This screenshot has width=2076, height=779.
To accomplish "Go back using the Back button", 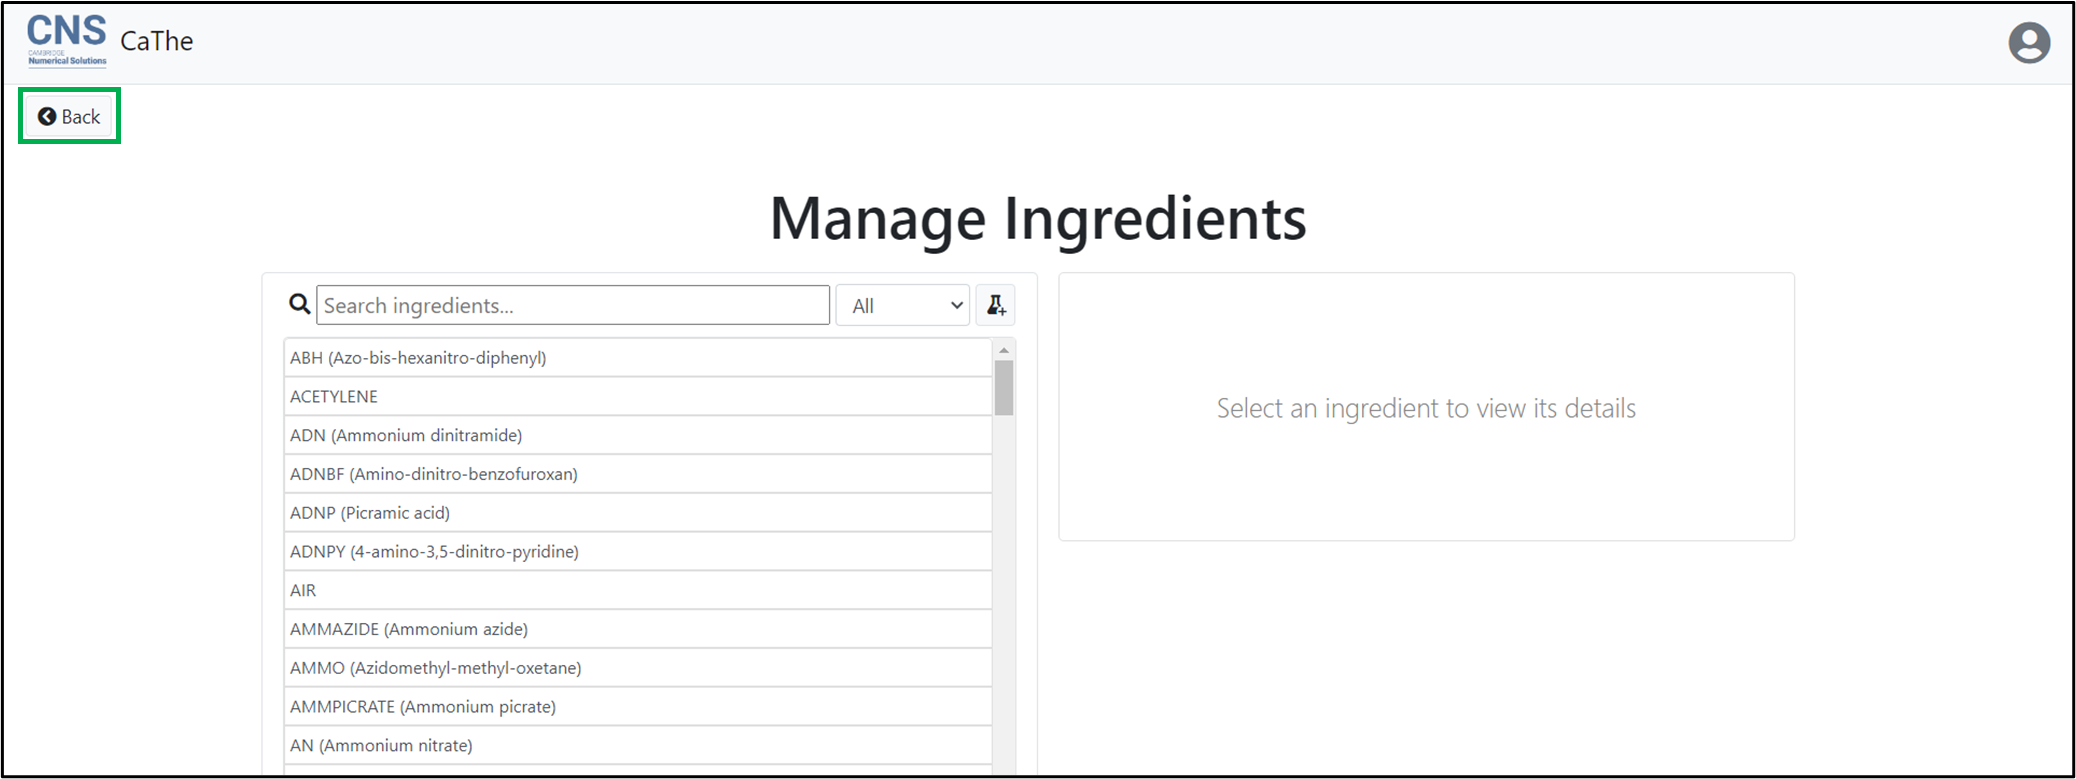I will tap(69, 117).
